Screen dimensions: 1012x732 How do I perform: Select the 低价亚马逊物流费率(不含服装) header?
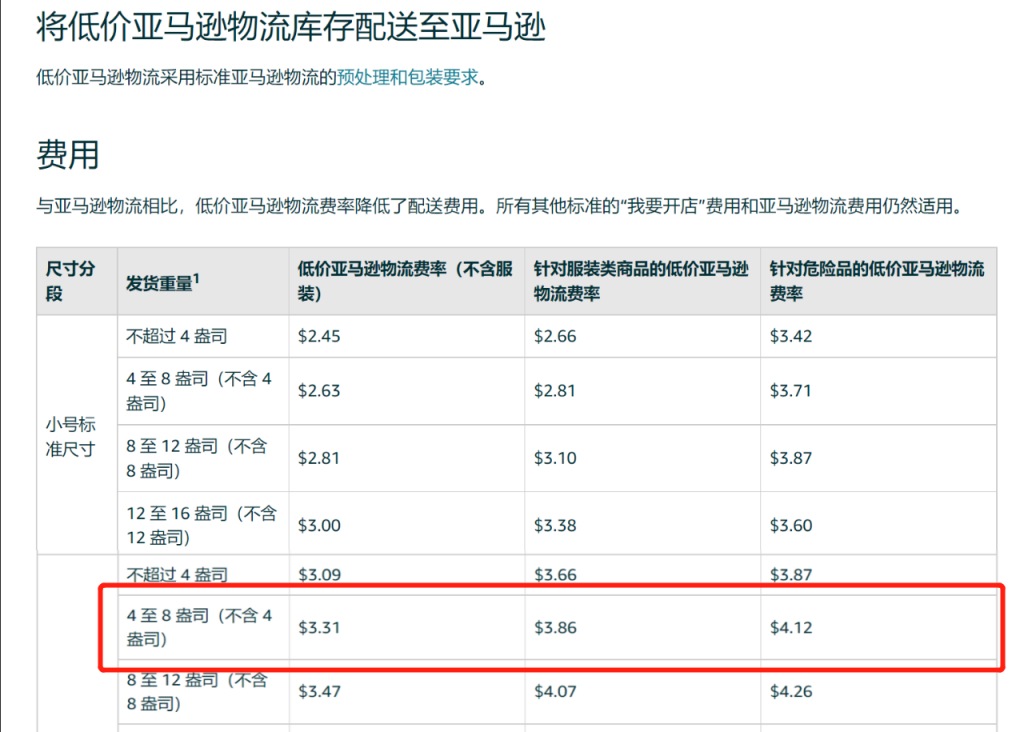[x=407, y=281]
